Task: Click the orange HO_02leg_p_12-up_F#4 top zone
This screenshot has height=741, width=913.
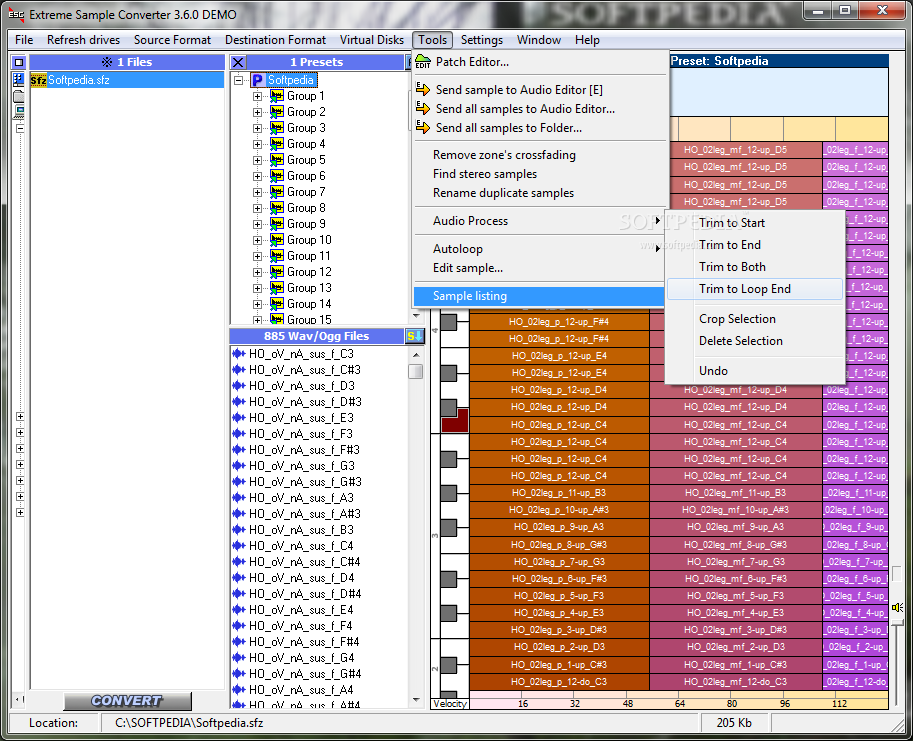Action: [x=559, y=322]
